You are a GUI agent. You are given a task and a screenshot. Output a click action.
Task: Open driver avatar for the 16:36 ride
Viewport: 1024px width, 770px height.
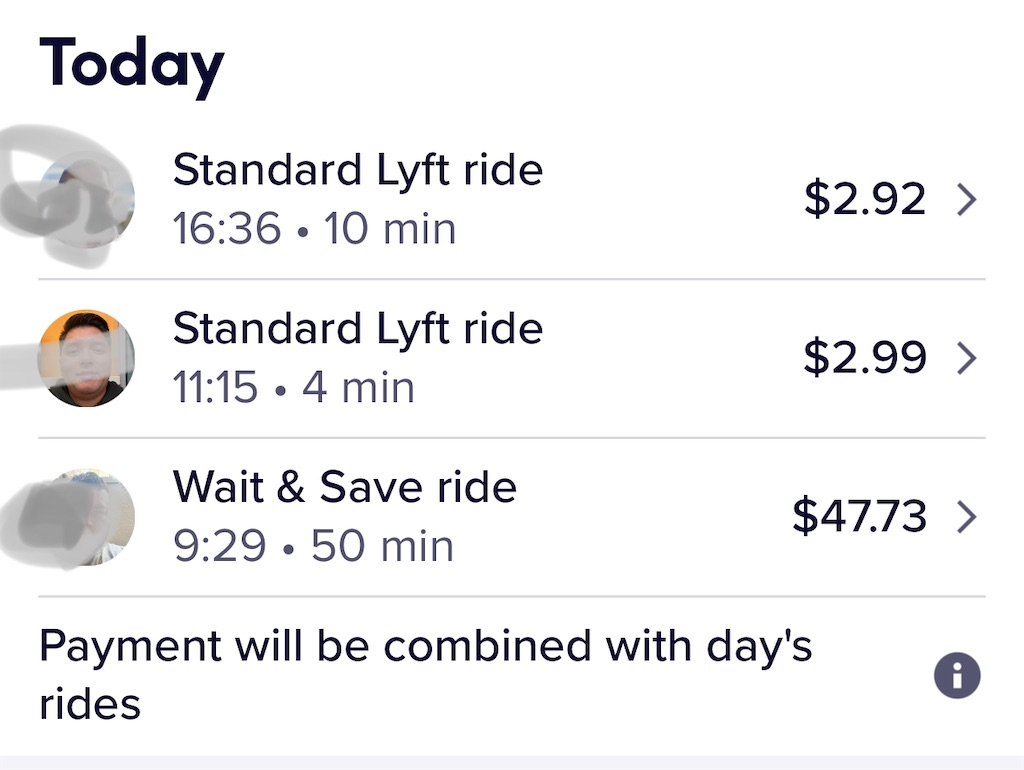point(86,200)
